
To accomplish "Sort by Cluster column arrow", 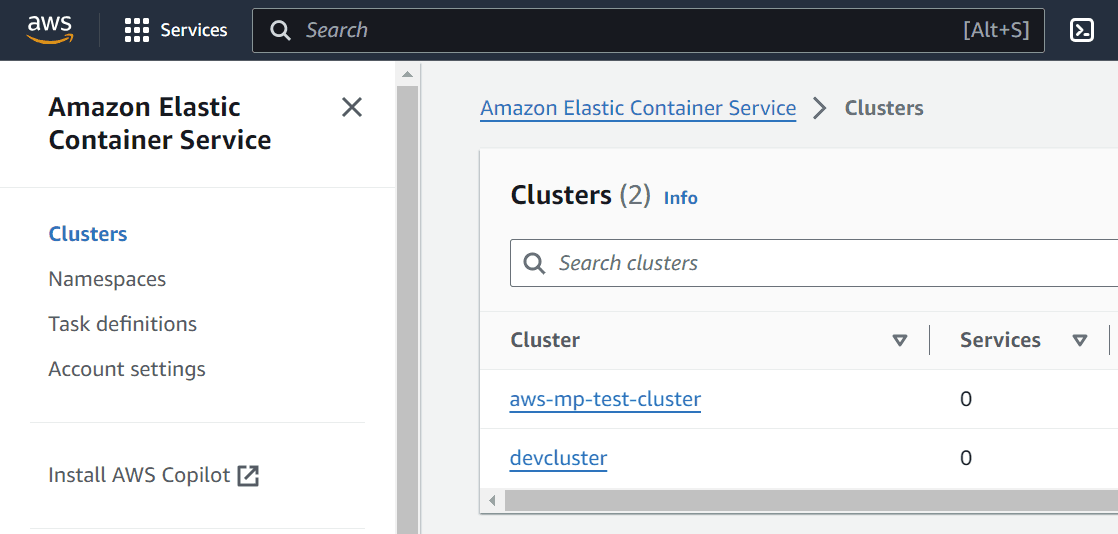I will pos(900,340).
